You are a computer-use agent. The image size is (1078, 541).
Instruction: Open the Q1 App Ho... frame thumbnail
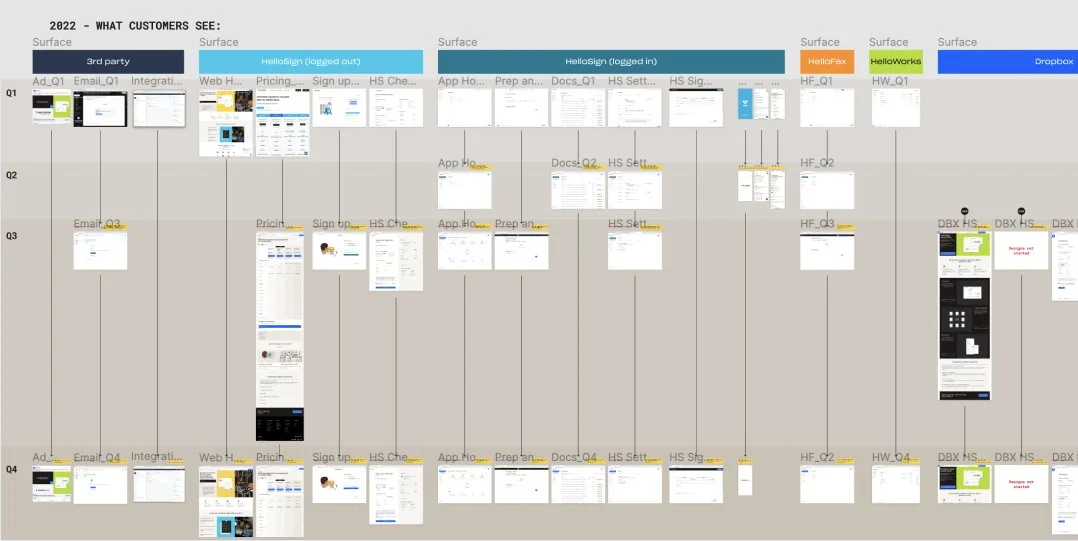465,108
